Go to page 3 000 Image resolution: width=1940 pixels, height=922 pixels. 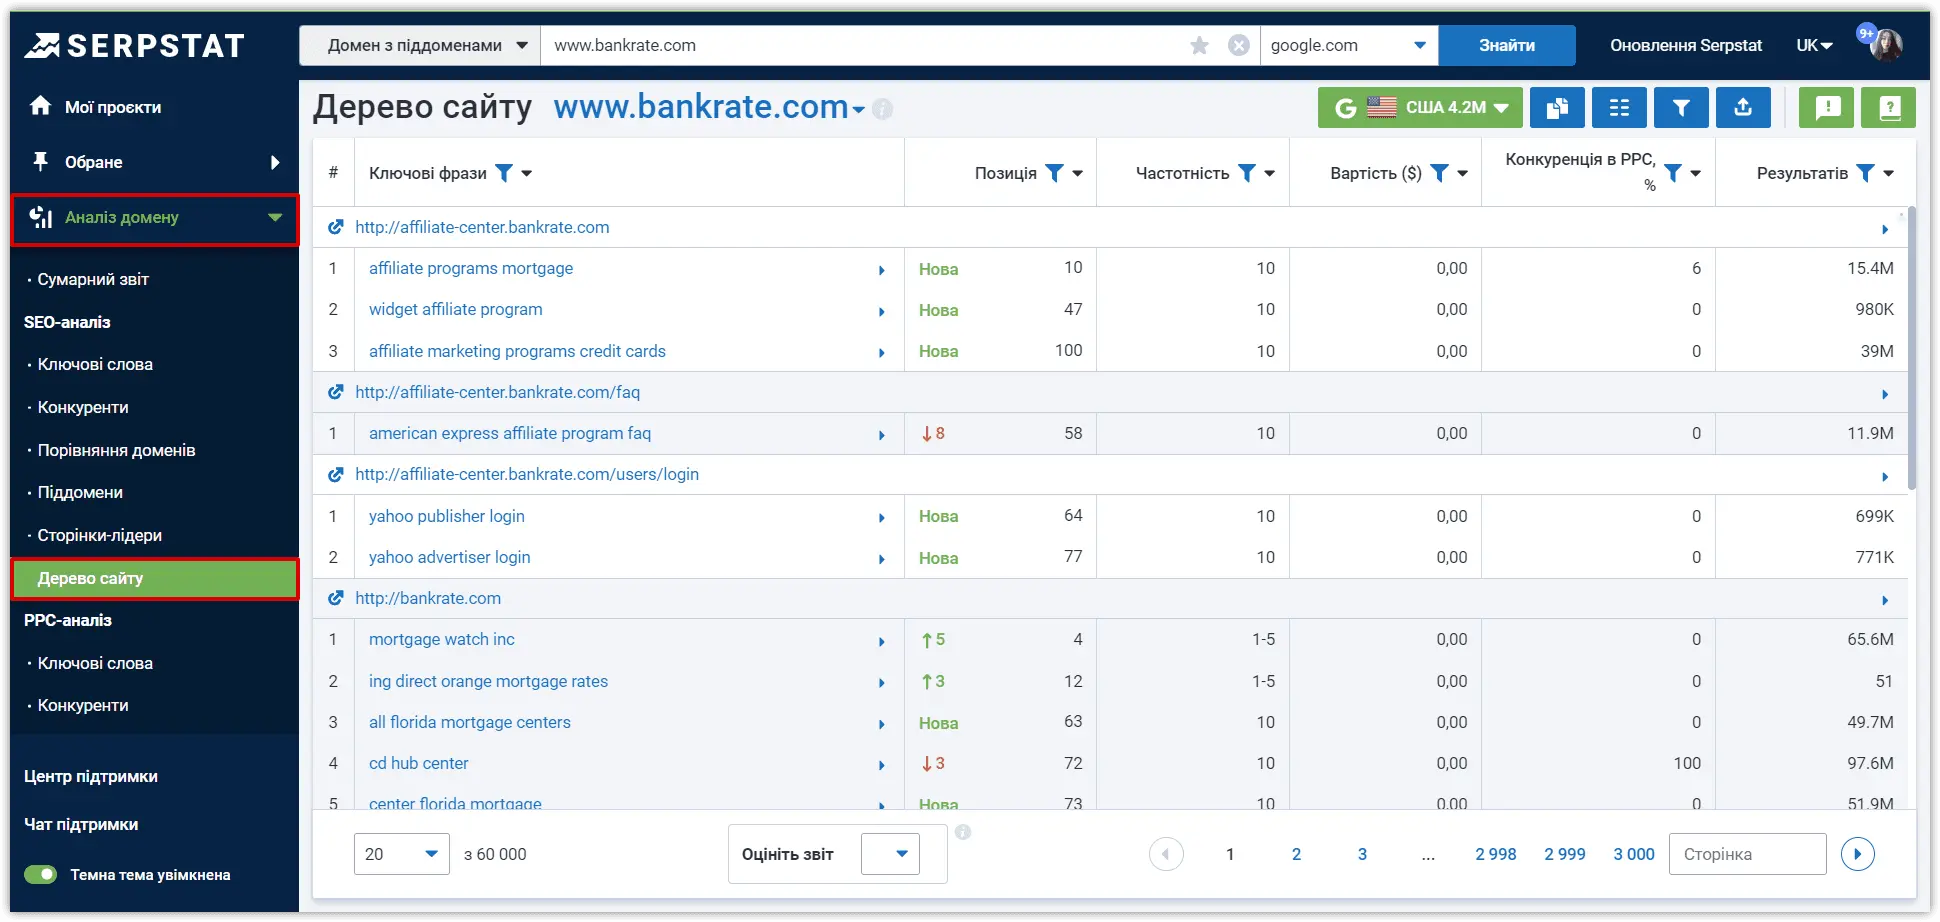pyautogui.click(x=1634, y=854)
